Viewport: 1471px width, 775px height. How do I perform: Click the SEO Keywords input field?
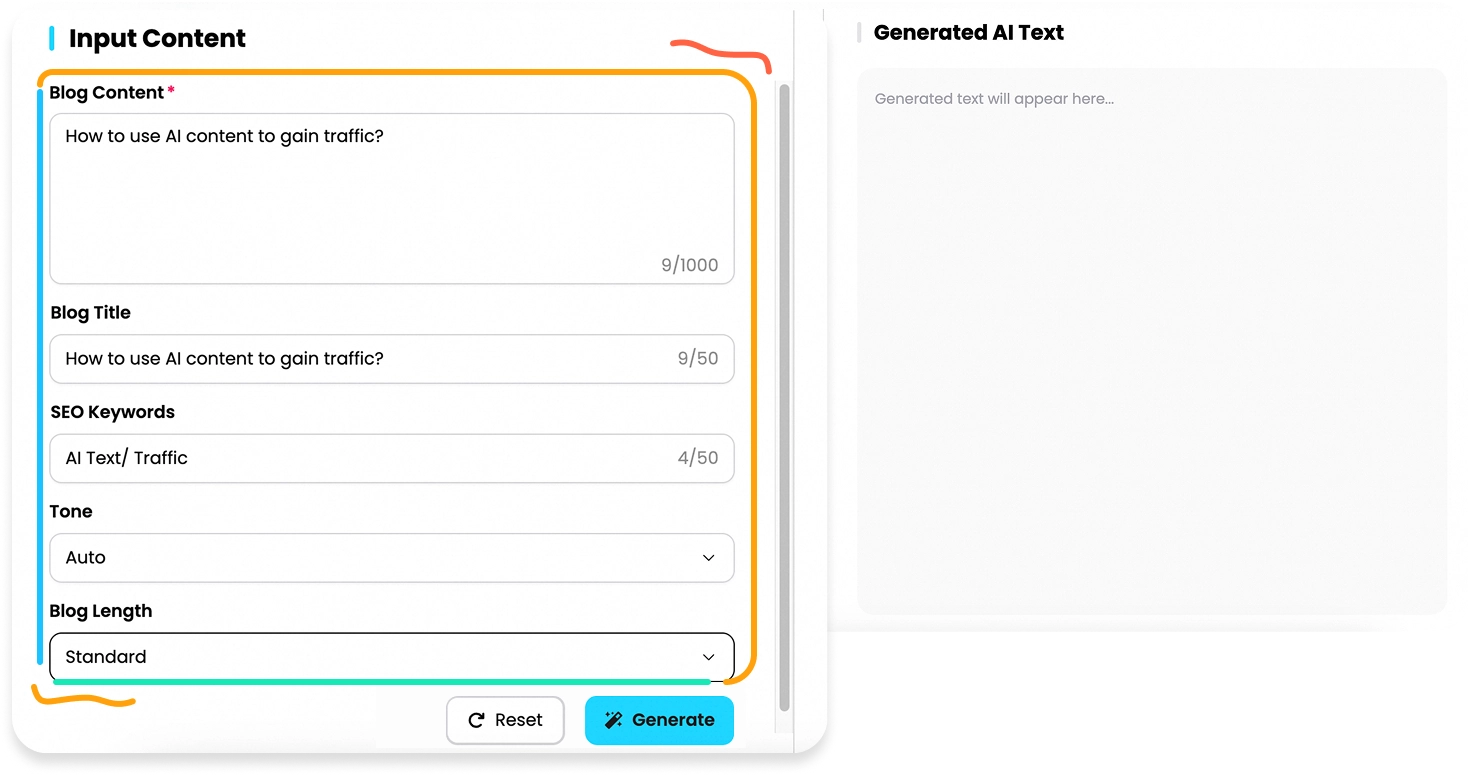click(360, 458)
